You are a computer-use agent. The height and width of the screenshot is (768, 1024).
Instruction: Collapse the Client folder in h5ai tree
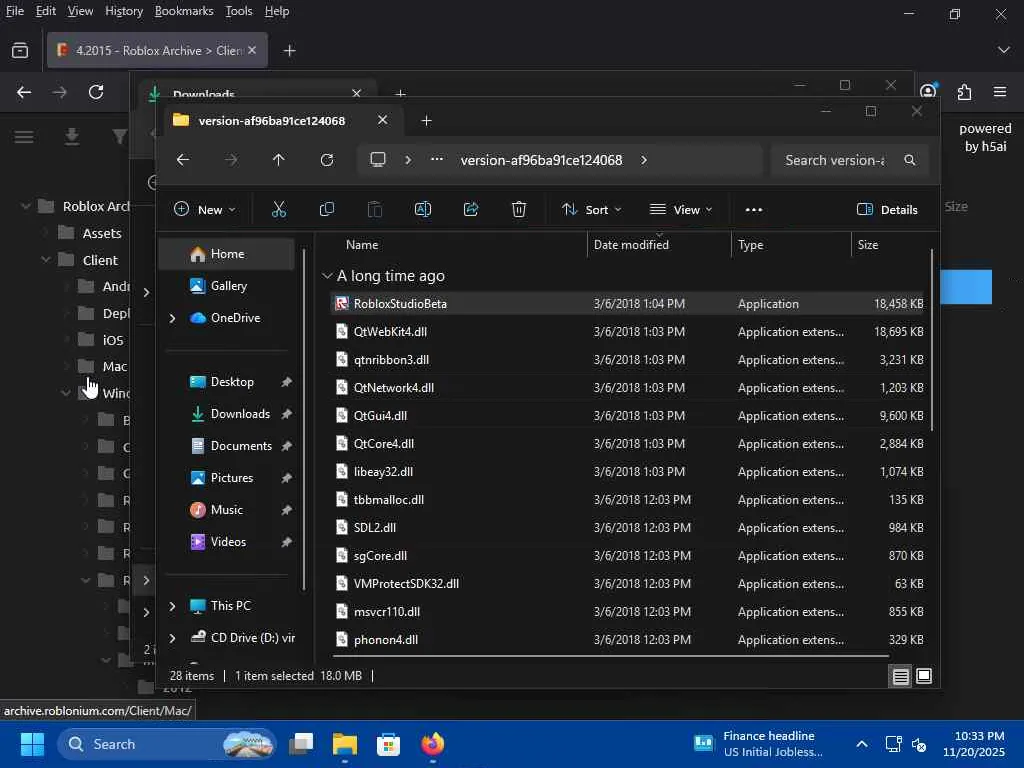(x=46, y=260)
